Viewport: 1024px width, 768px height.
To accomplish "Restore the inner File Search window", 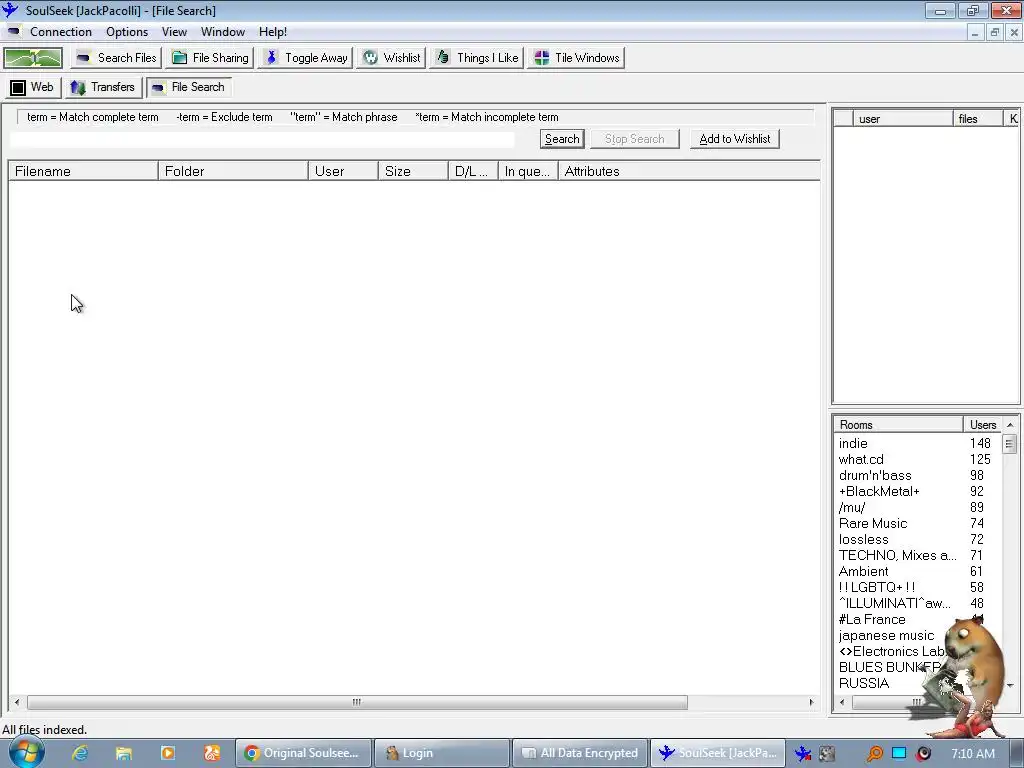I will (995, 32).
